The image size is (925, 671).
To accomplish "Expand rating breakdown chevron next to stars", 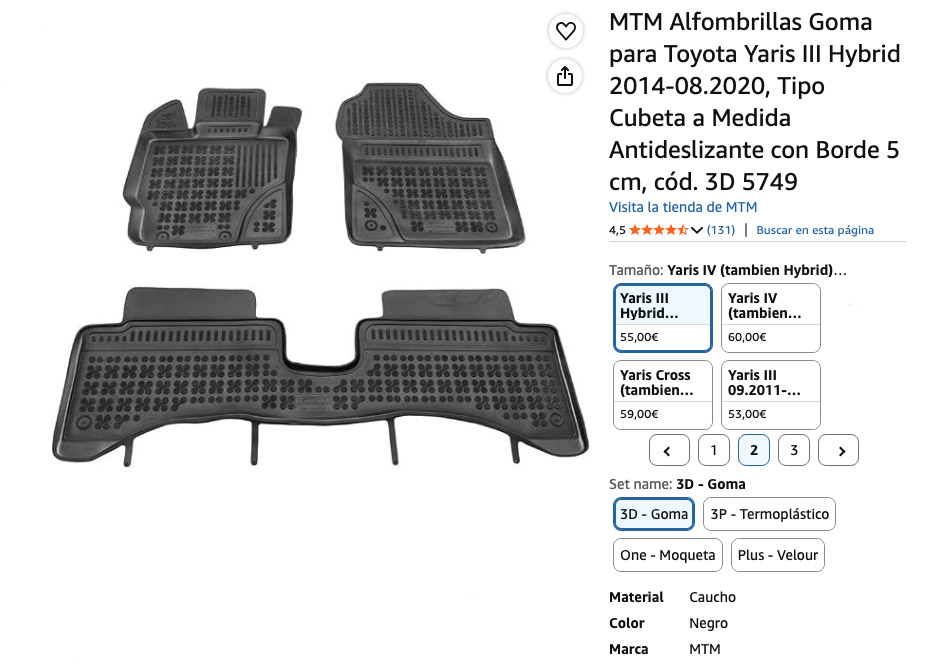I will click(x=697, y=230).
